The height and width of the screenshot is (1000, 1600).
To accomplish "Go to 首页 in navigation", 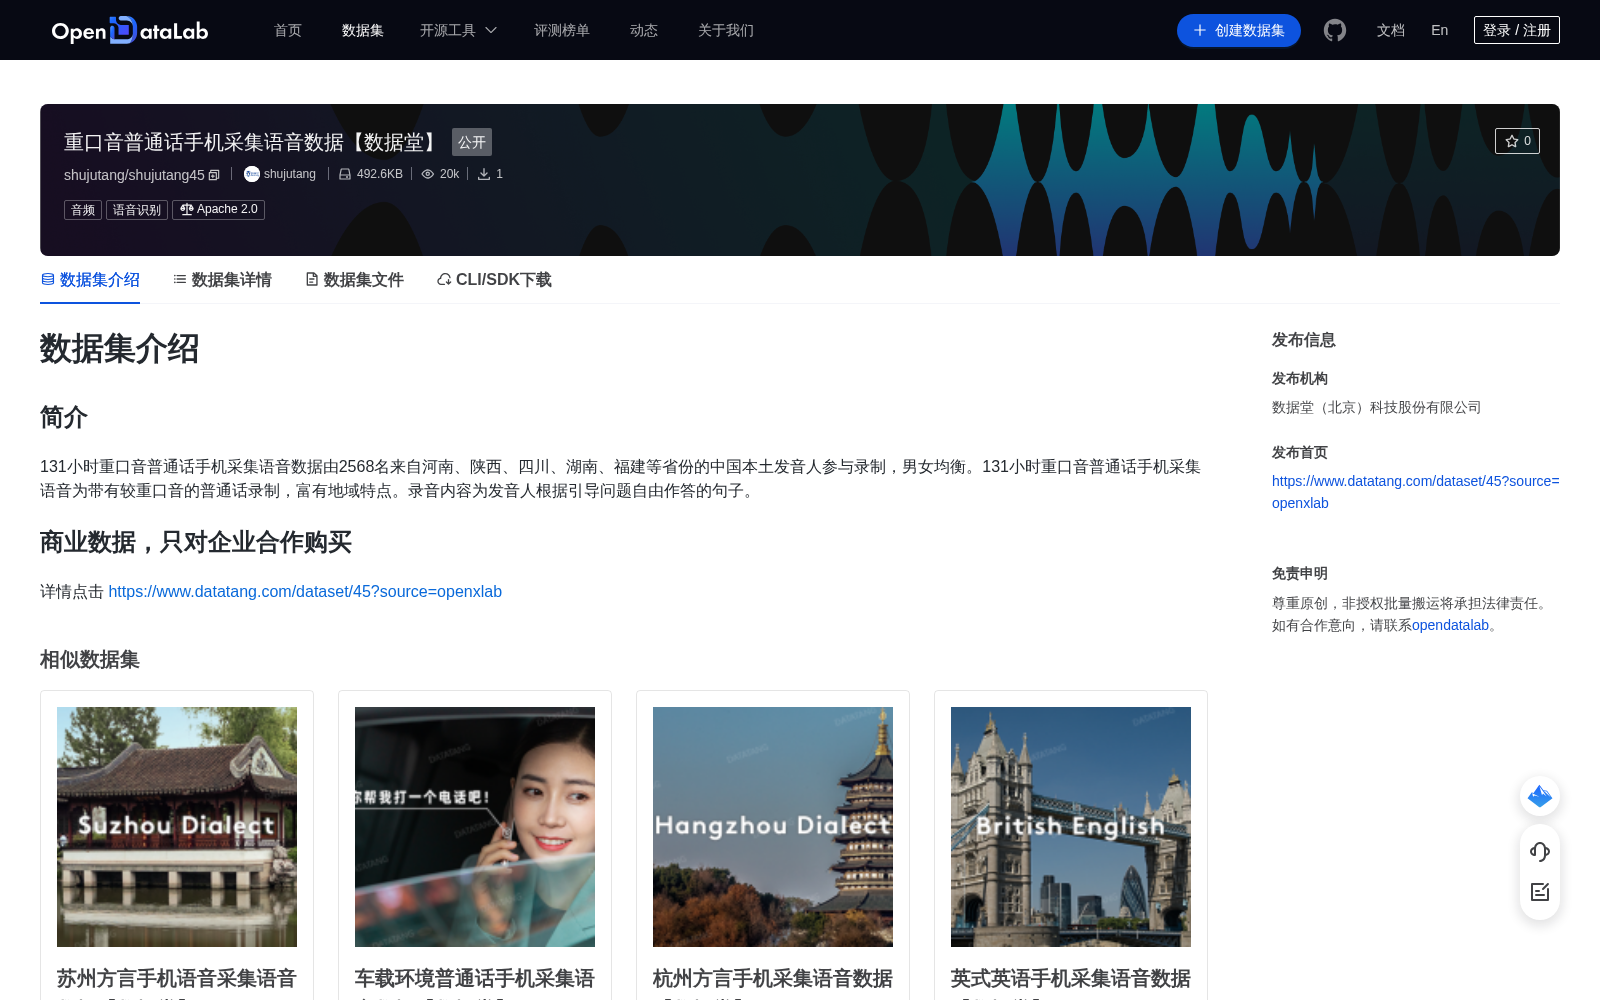I will coord(288,30).
